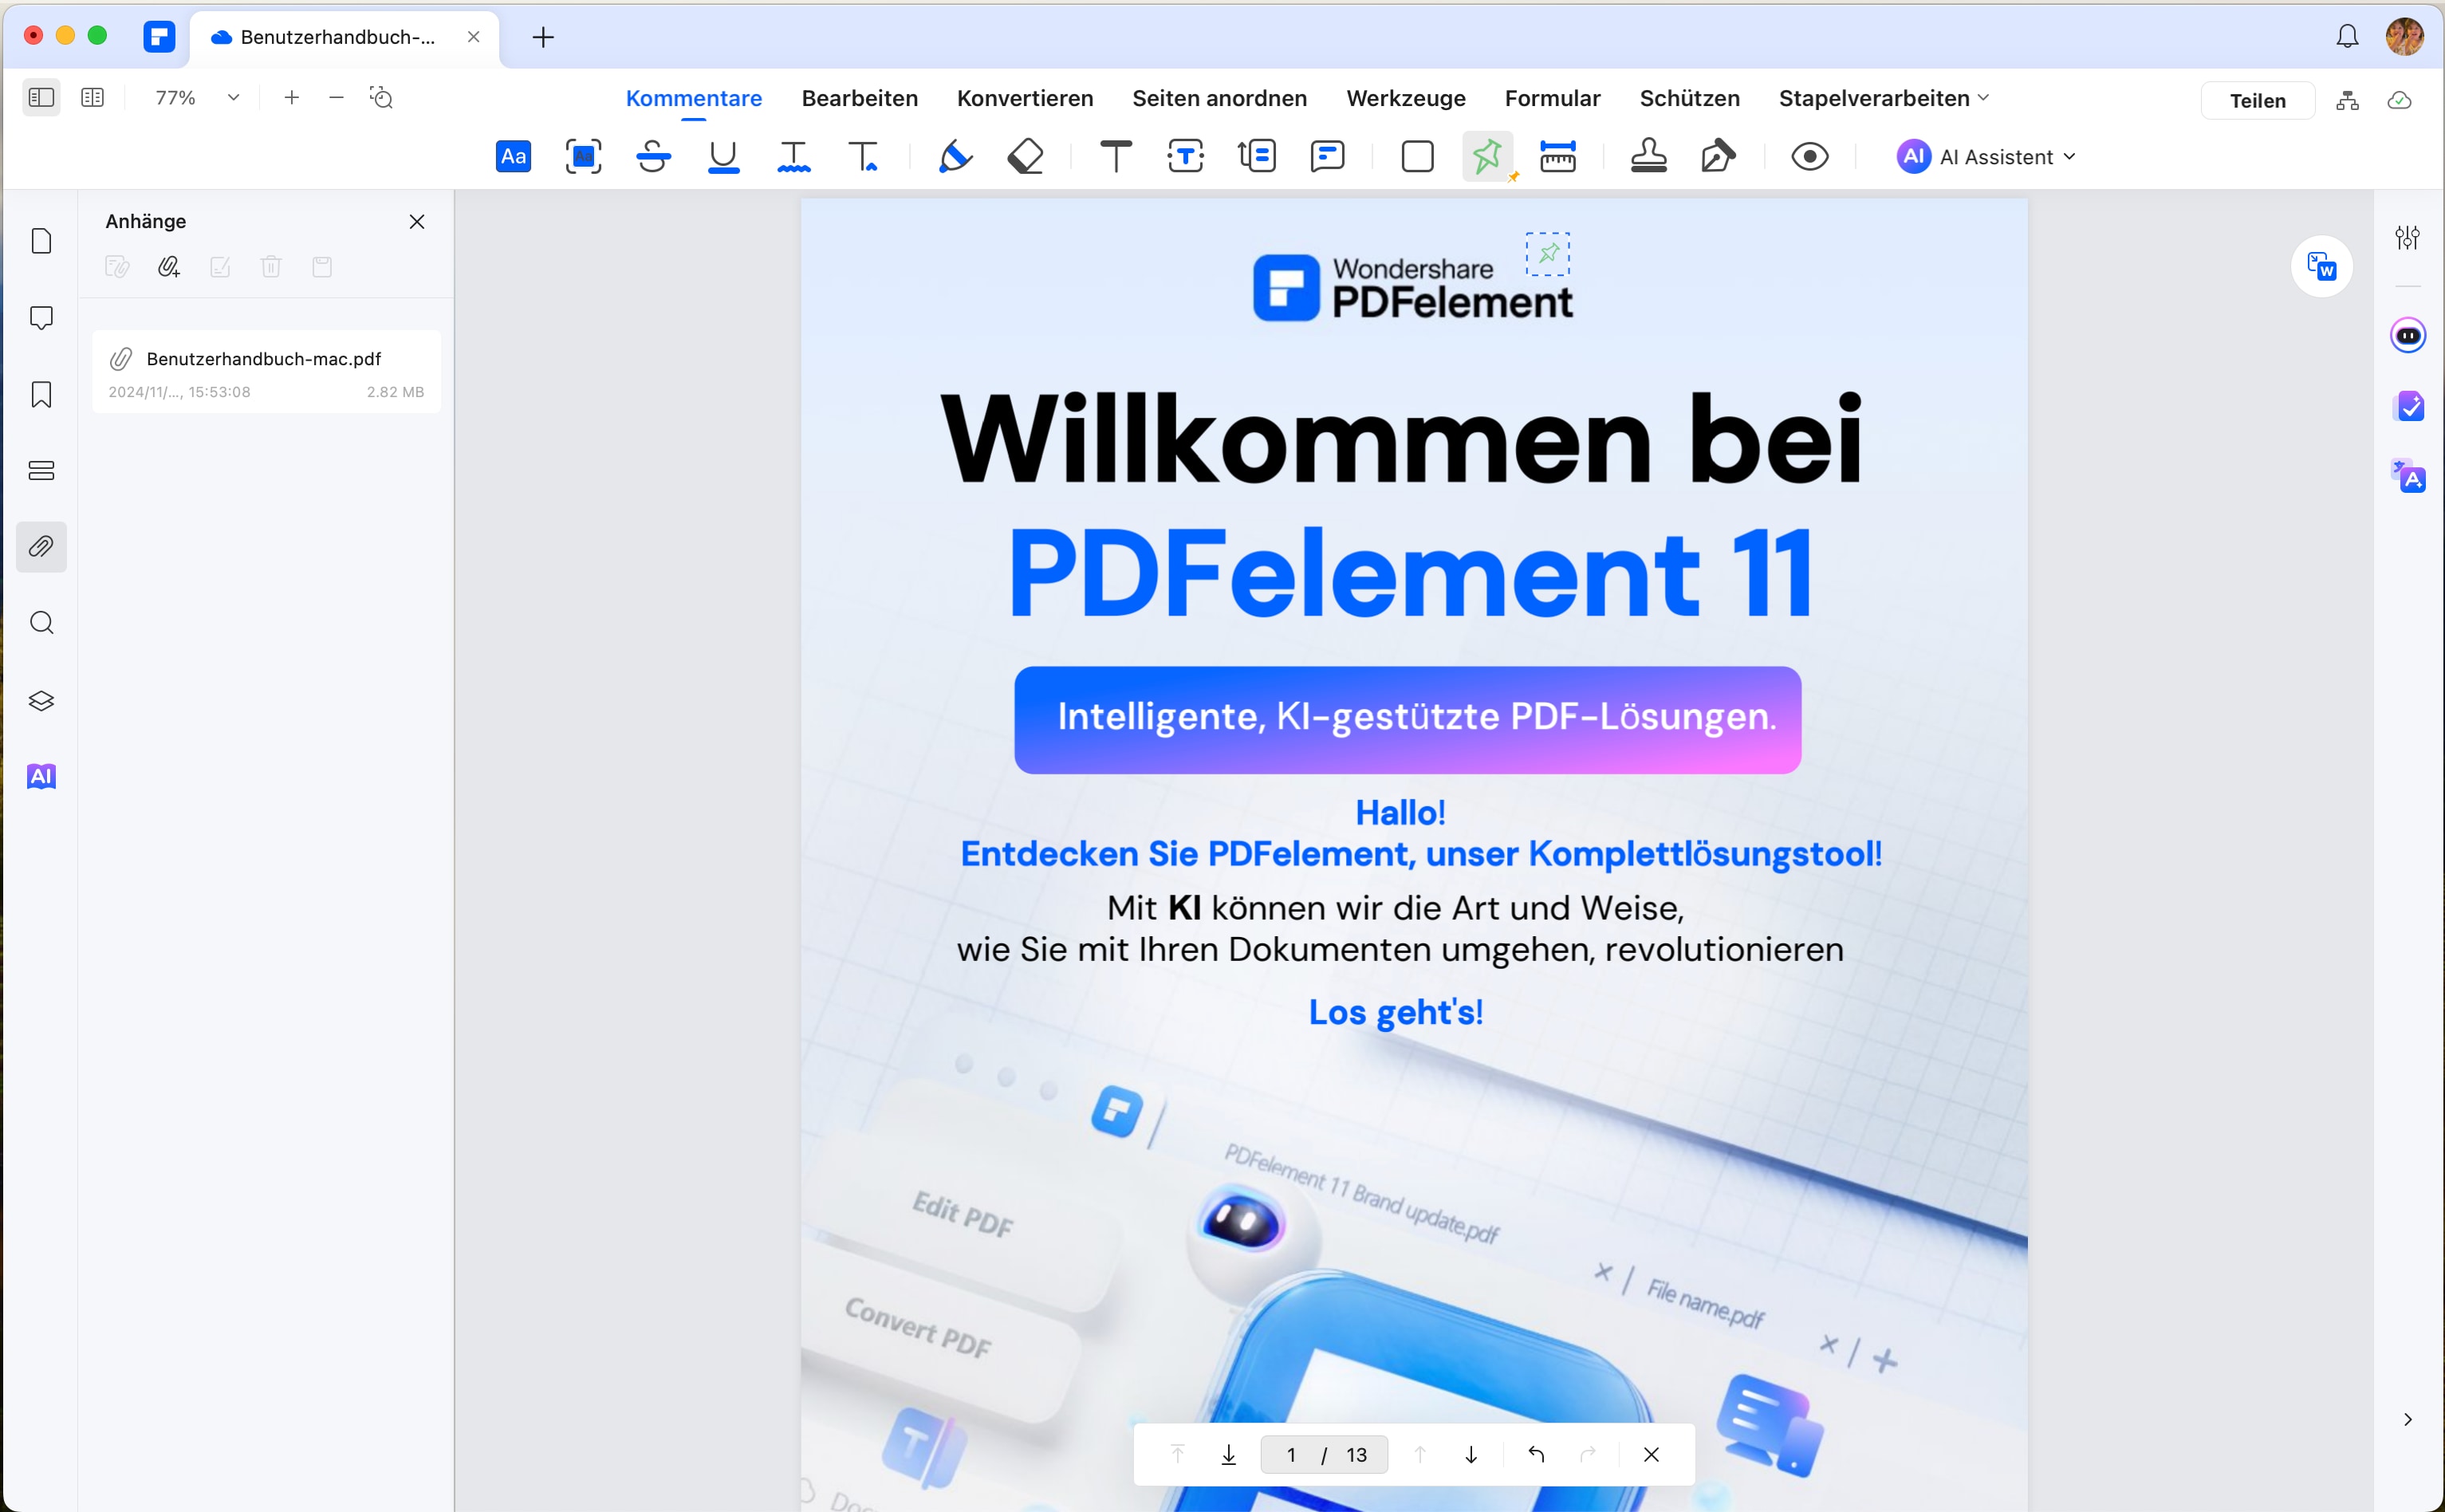2445x1512 pixels.
Task: Select the text callout tool
Action: click(1256, 156)
